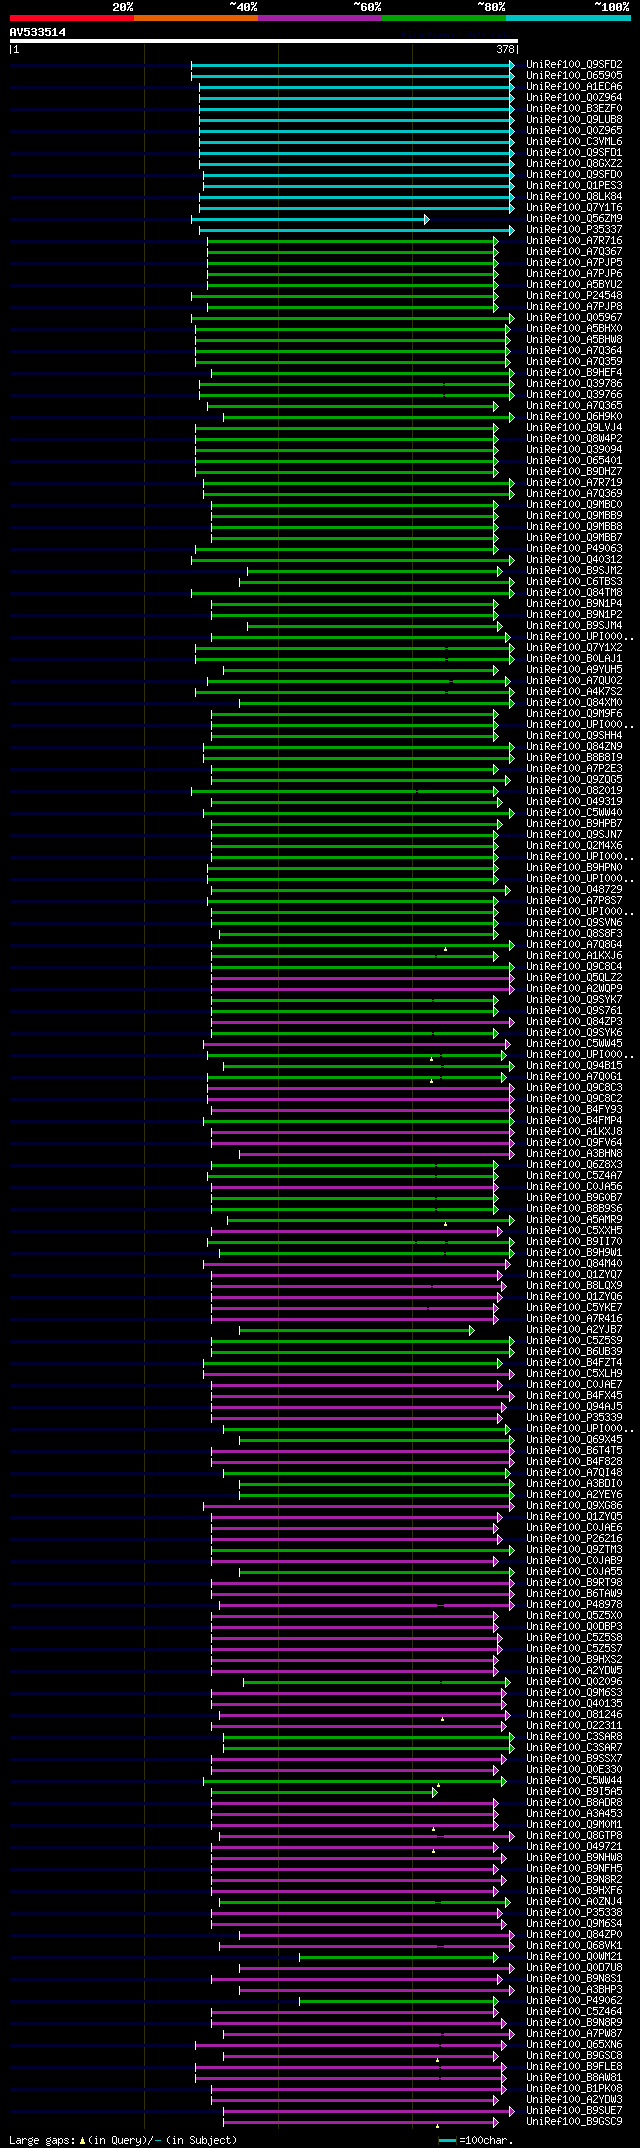
Task: Select the UniRef100_P35337 label
Action: point(574,230)
